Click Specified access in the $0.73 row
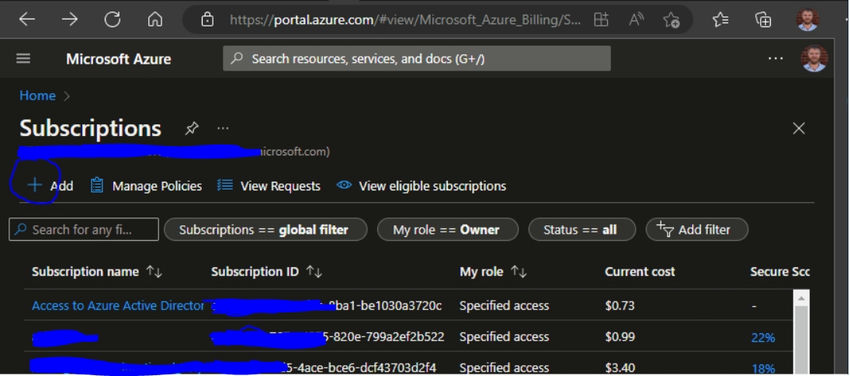The height and width of the screenshot is (376, 850). [504, 306]
